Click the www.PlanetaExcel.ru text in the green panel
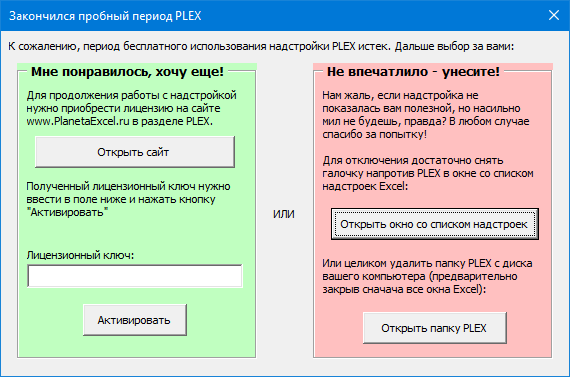 pyautogui.click(x=78, y=121)
